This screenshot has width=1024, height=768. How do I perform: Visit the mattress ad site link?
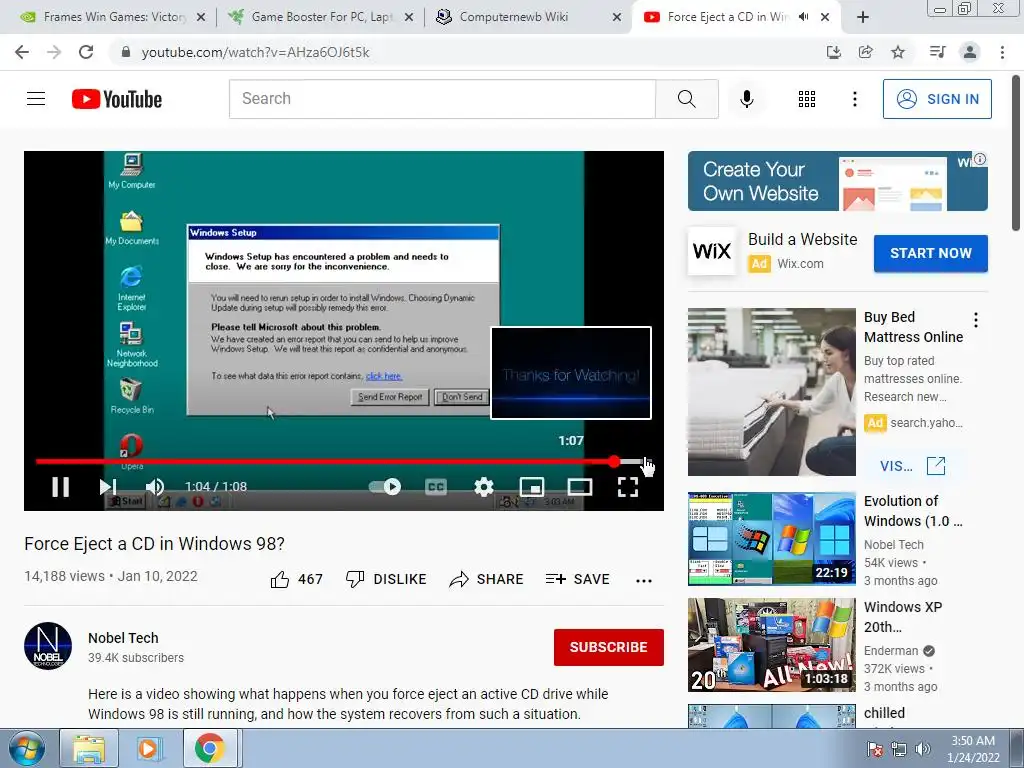[912, 466]
